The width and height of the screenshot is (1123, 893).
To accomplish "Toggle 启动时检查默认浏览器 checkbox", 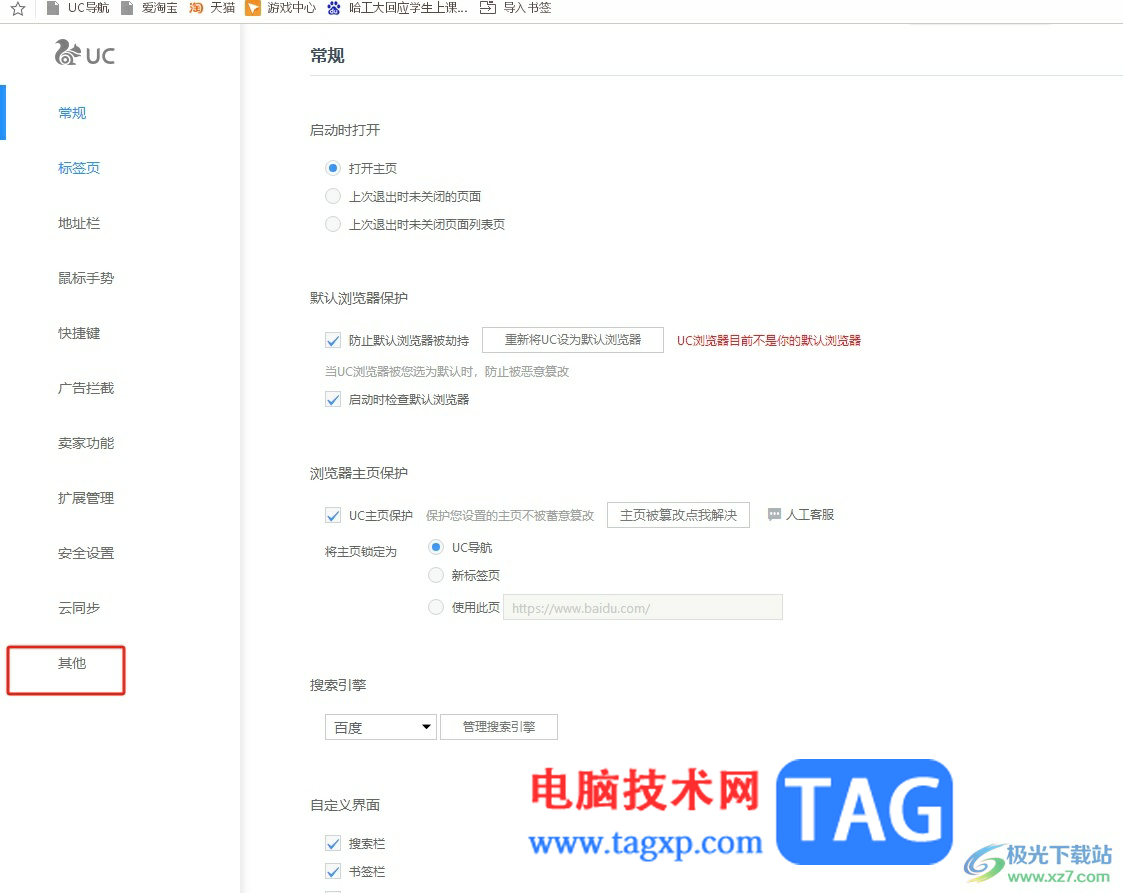I will 333,400.
